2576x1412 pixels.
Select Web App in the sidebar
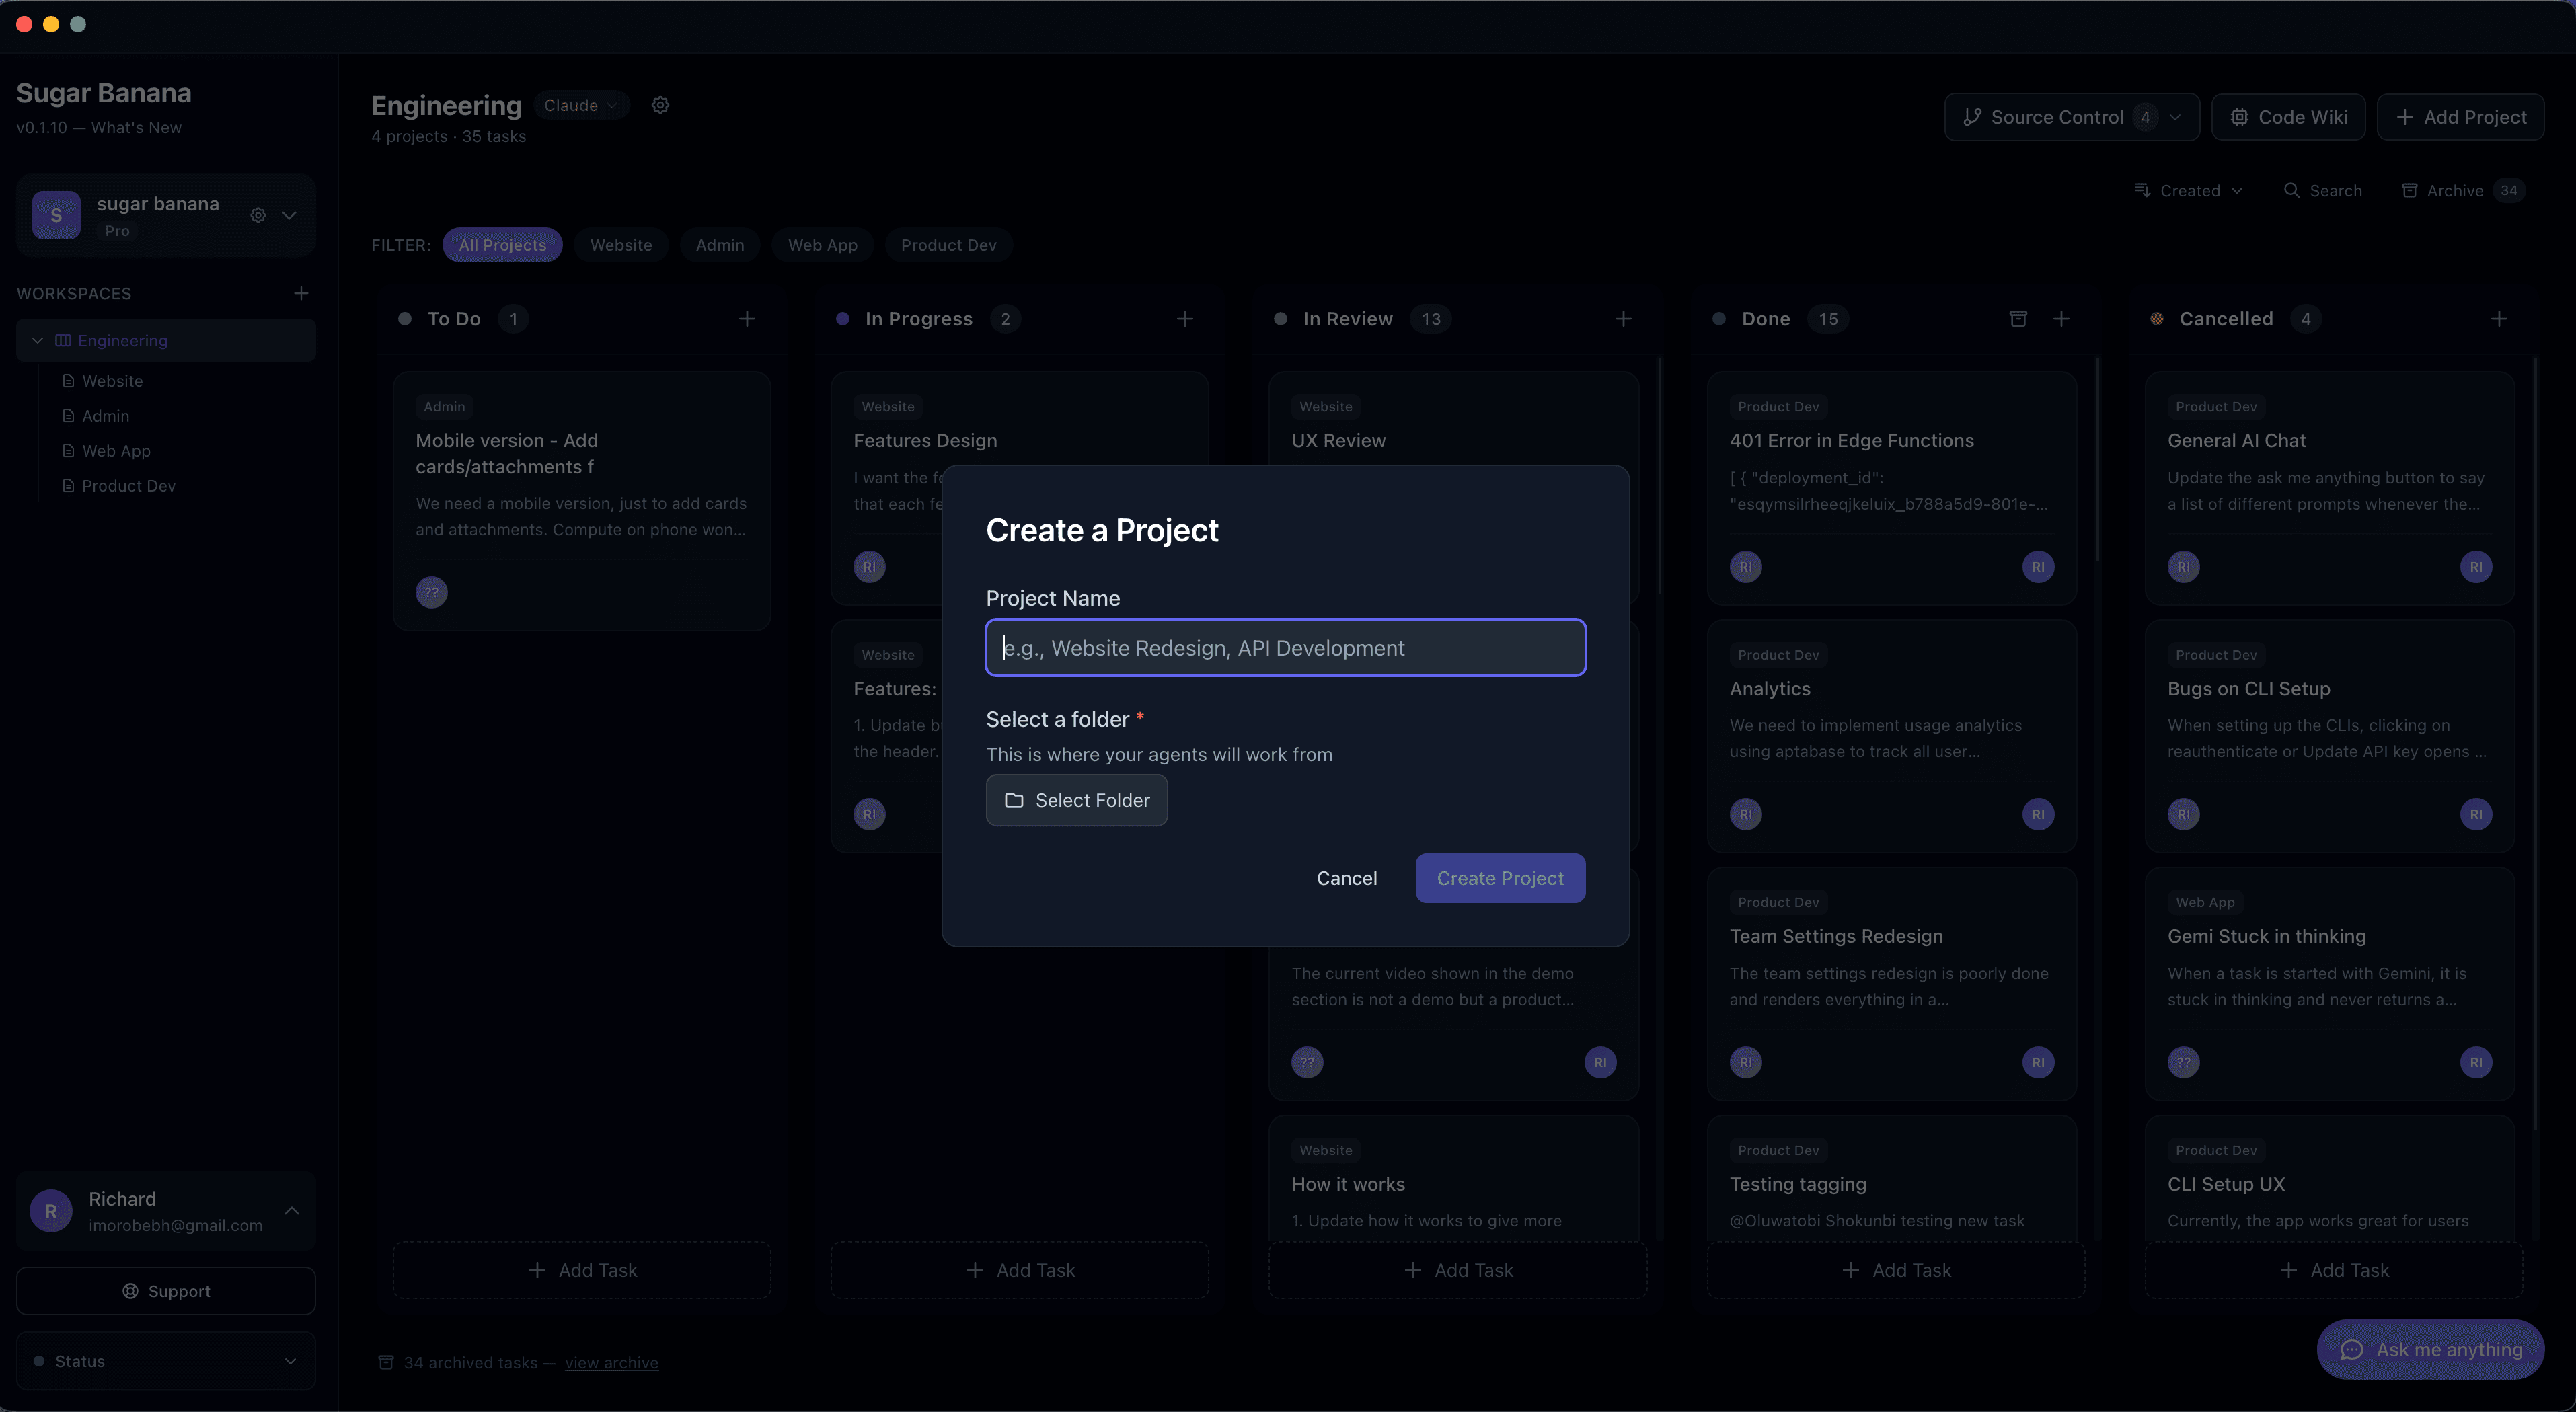pos(116,450)
